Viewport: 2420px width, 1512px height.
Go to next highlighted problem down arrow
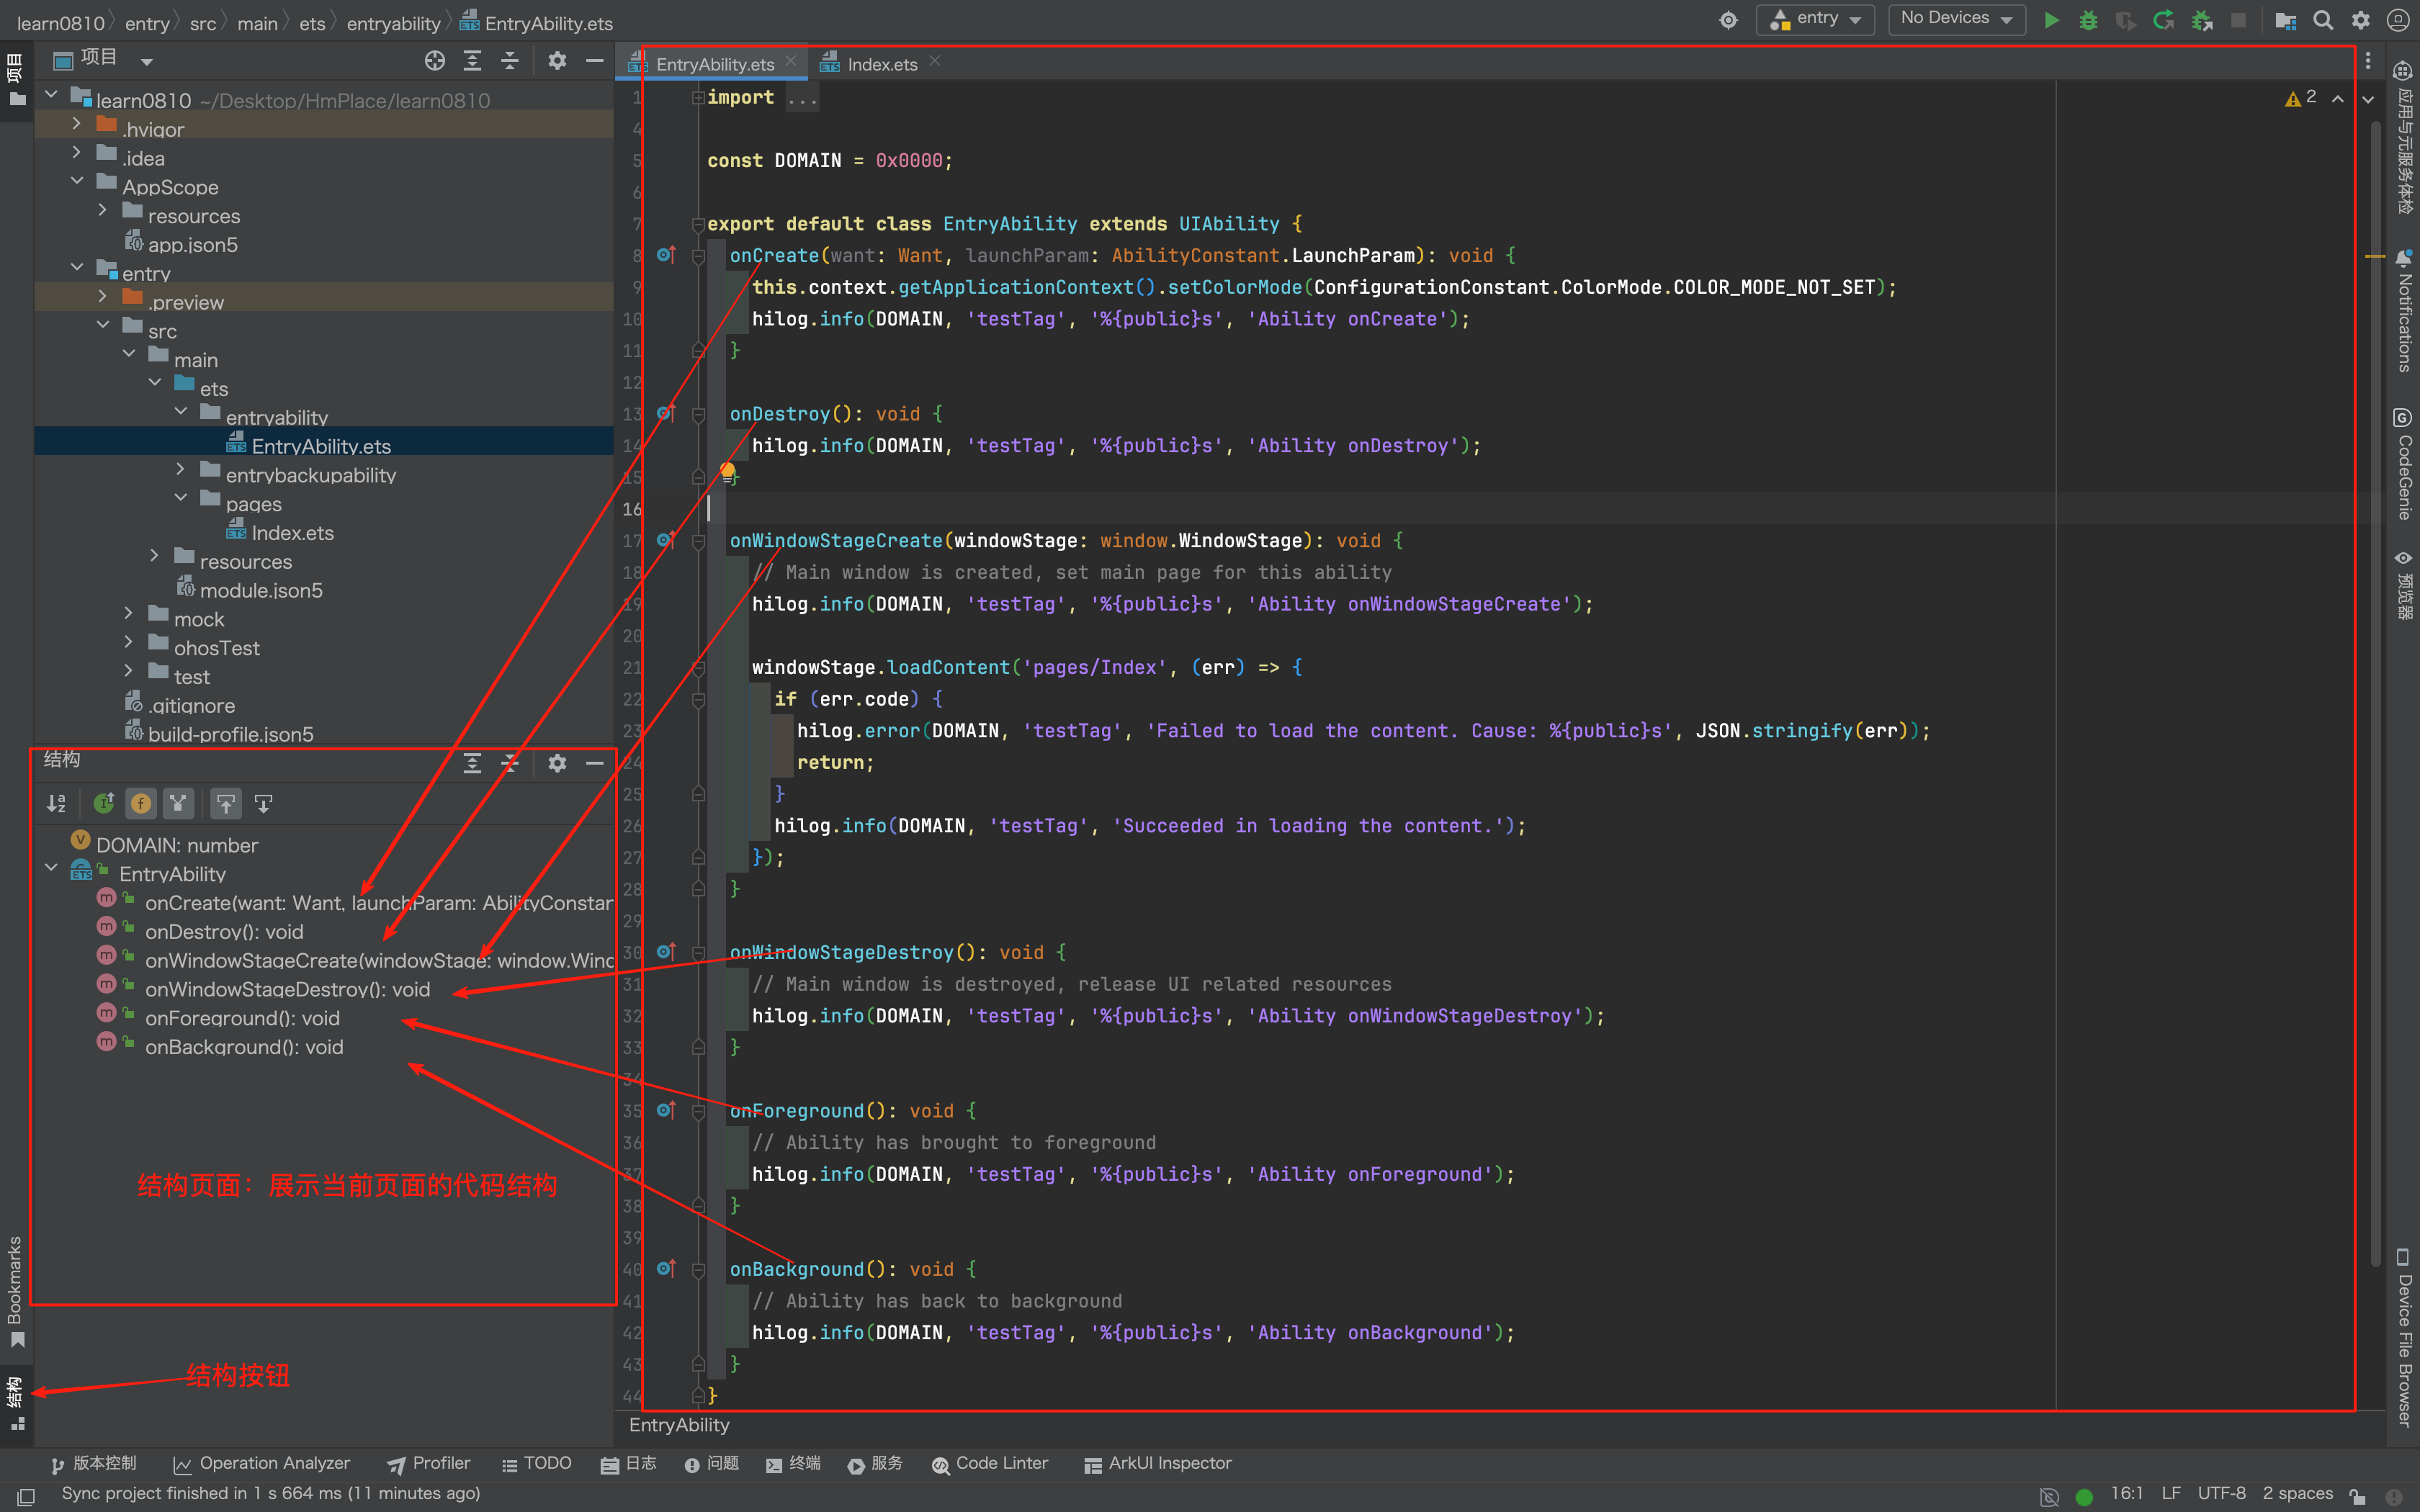click(2367, 98)
